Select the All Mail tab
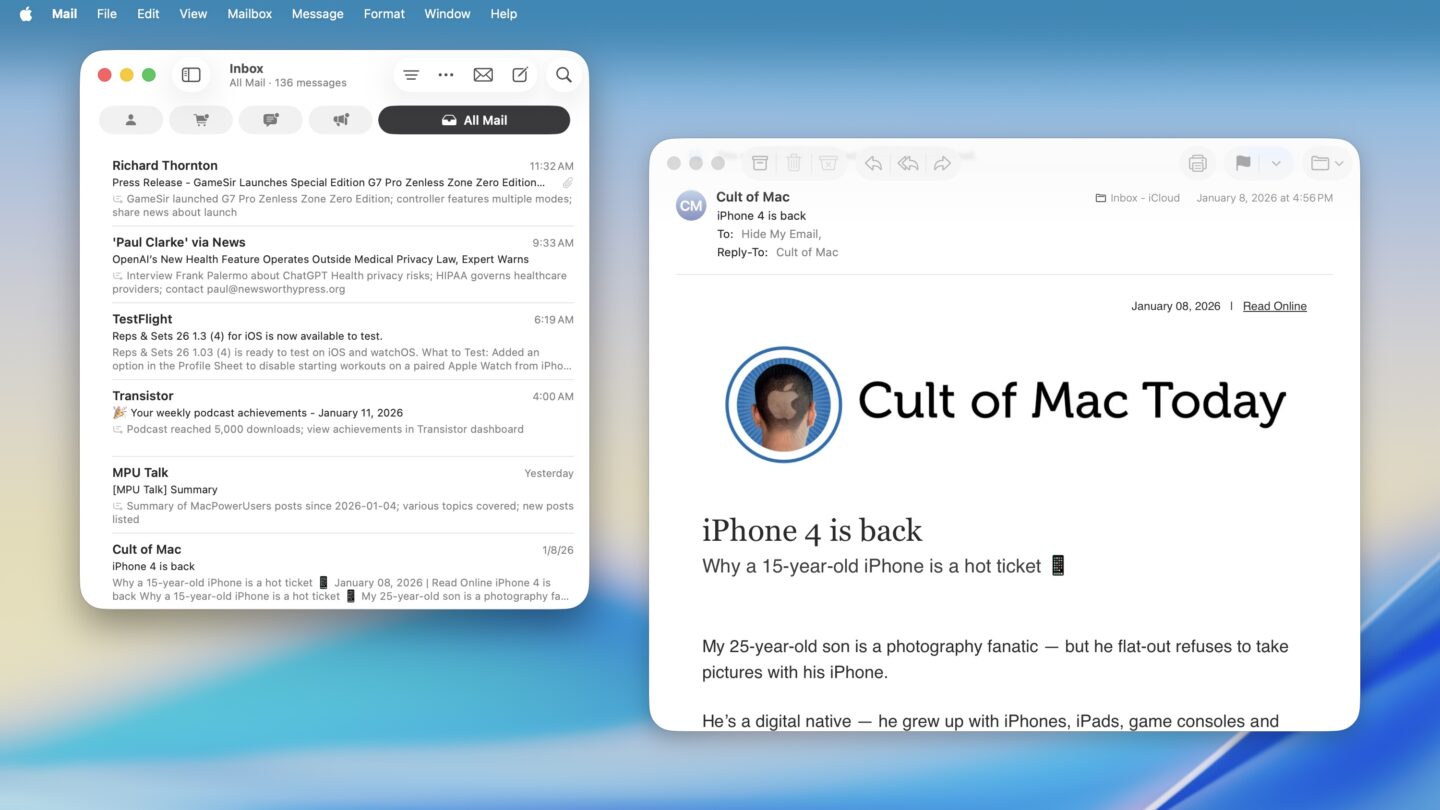The height and width of the screenshot is (810, 1440). (x=474, y=119)
